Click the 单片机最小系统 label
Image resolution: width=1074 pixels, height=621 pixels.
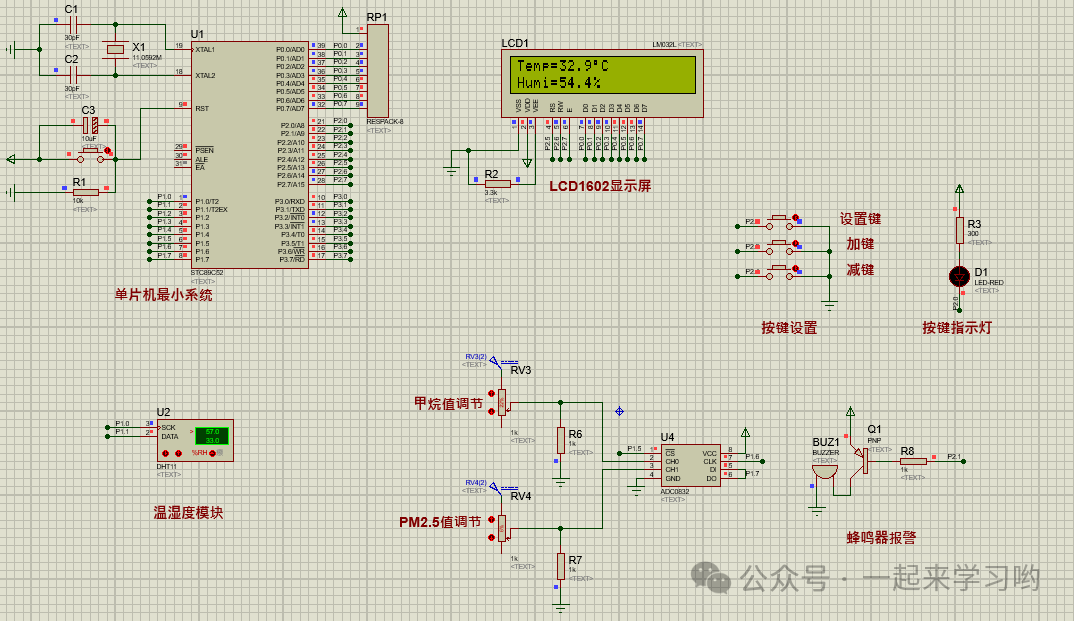pos(163,295)
